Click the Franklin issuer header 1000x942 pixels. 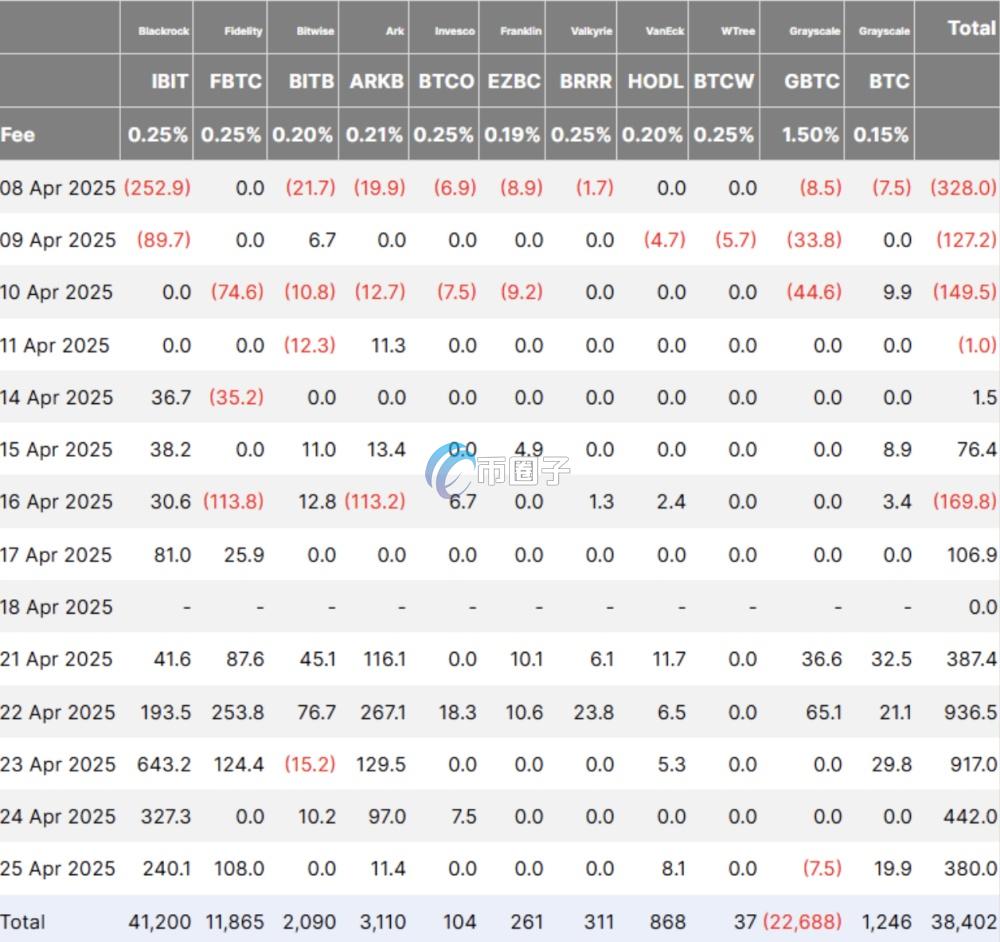[520, 31]
